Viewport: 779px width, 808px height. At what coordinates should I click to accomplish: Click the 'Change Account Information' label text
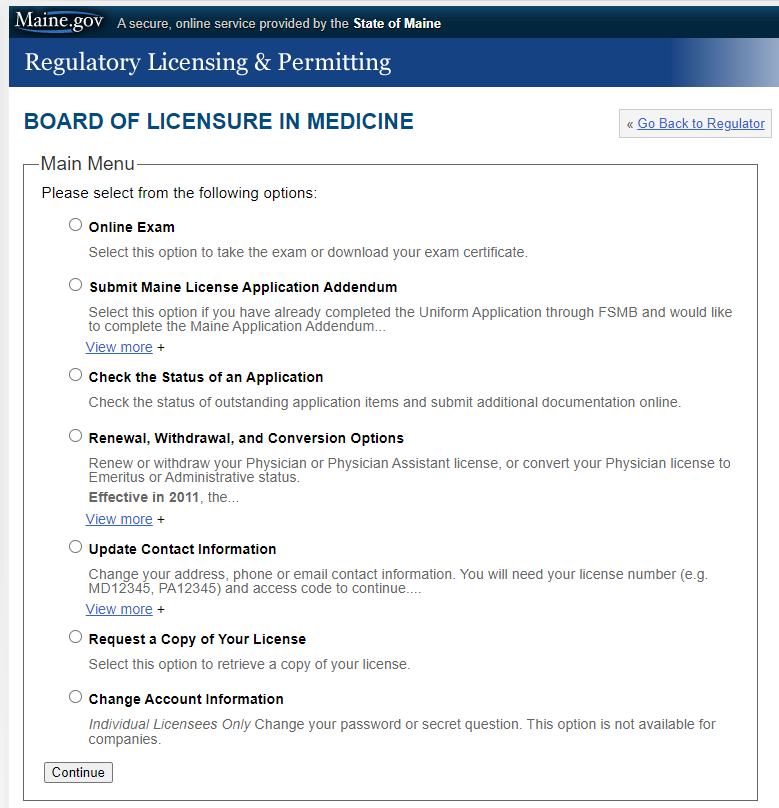(186, 699)
